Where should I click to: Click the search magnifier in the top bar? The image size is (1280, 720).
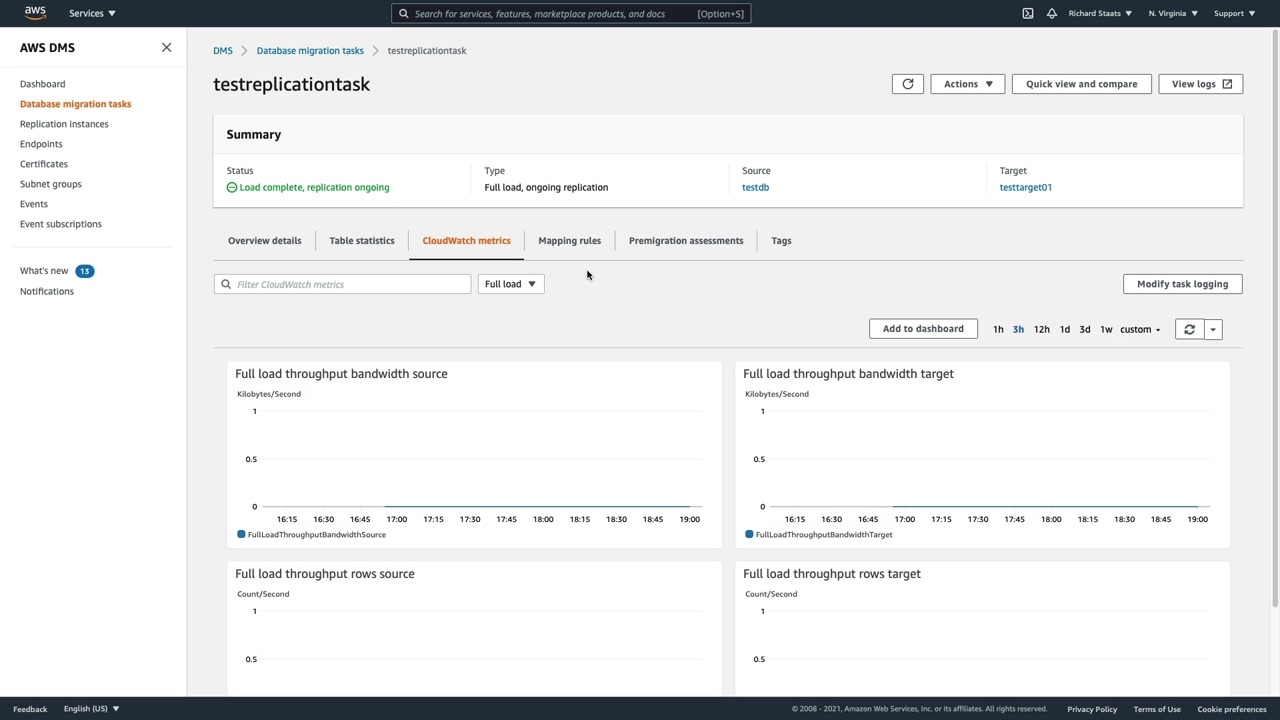(404, 13)
